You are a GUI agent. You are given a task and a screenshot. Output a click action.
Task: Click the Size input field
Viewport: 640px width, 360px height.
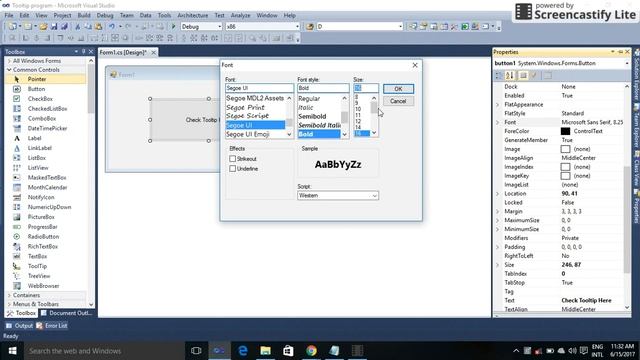[366, 88]
